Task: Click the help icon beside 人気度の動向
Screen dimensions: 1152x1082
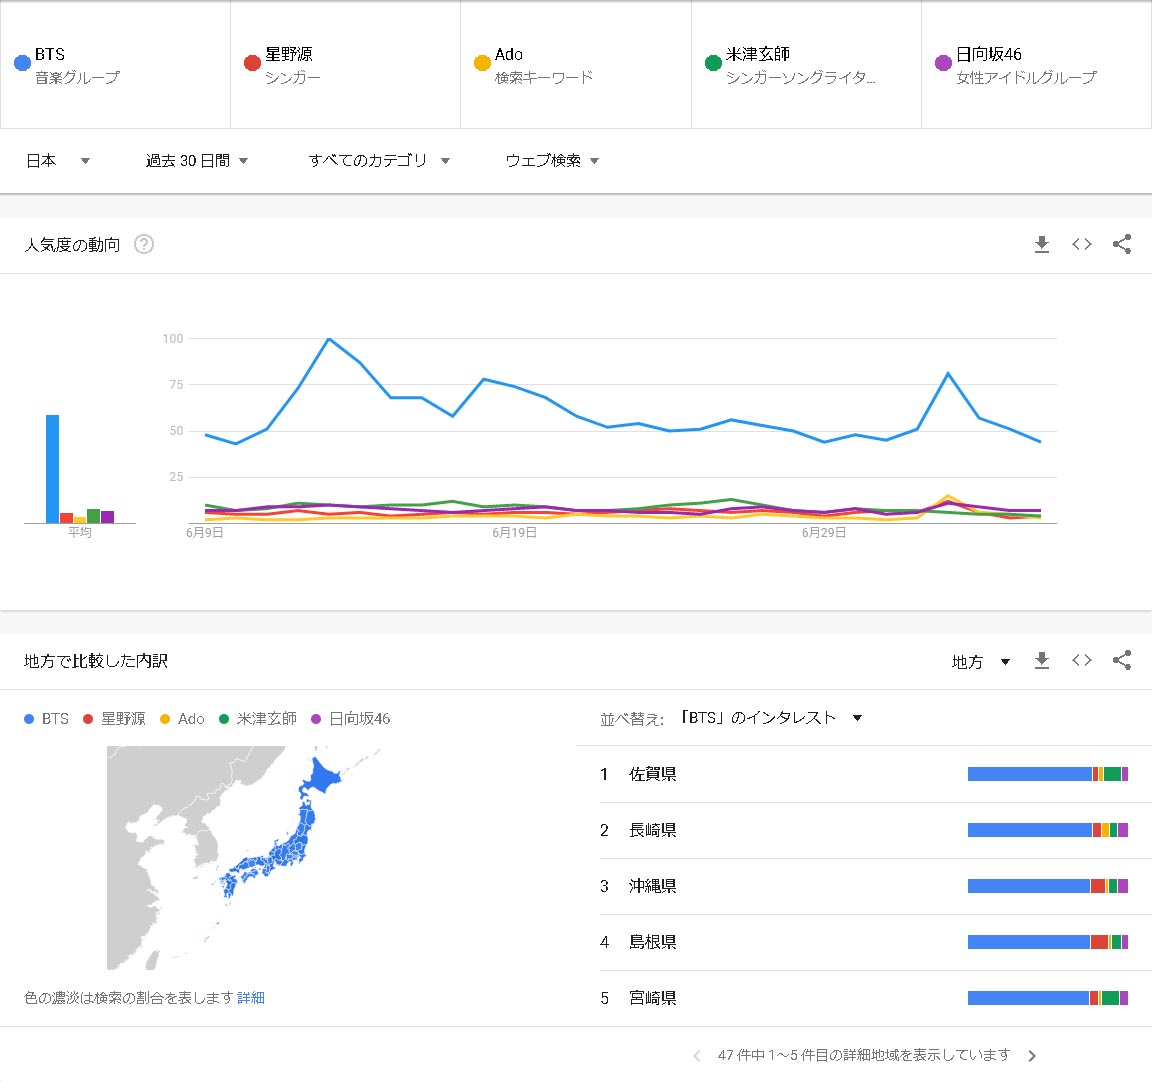Action: coord(144,244)
